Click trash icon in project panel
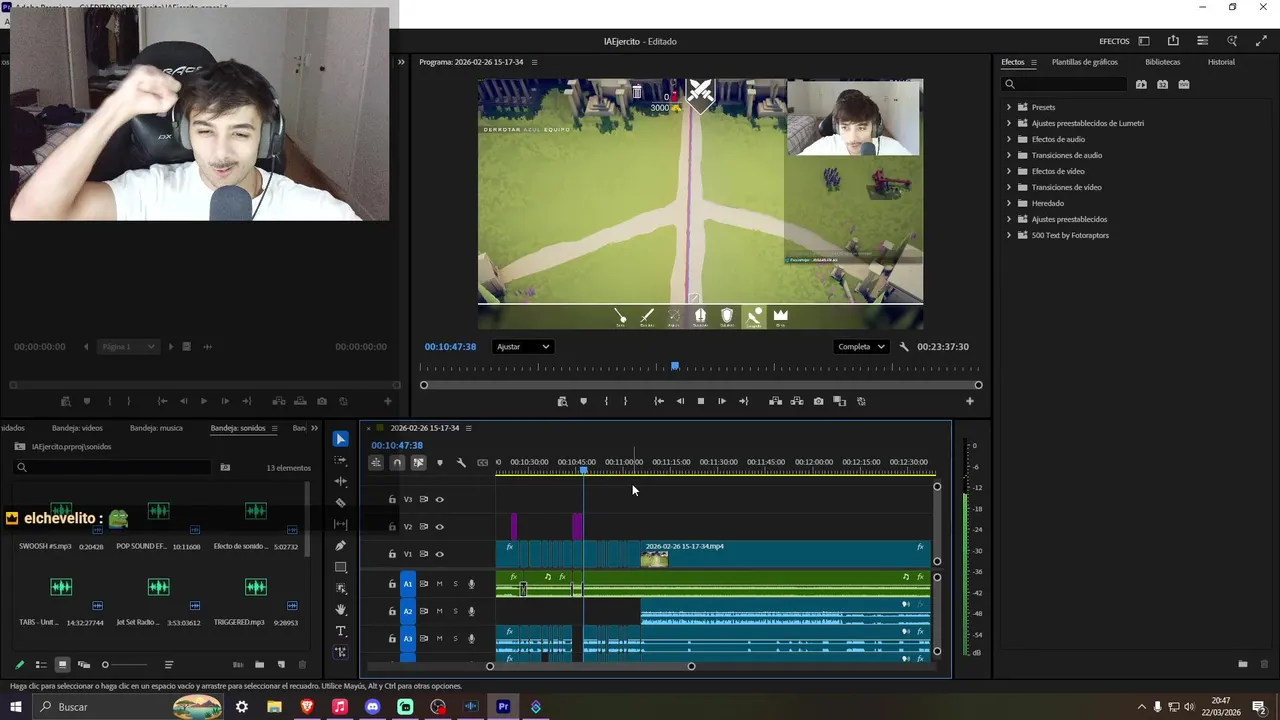The image size is (1280, 720). click(x=302, y=665)
